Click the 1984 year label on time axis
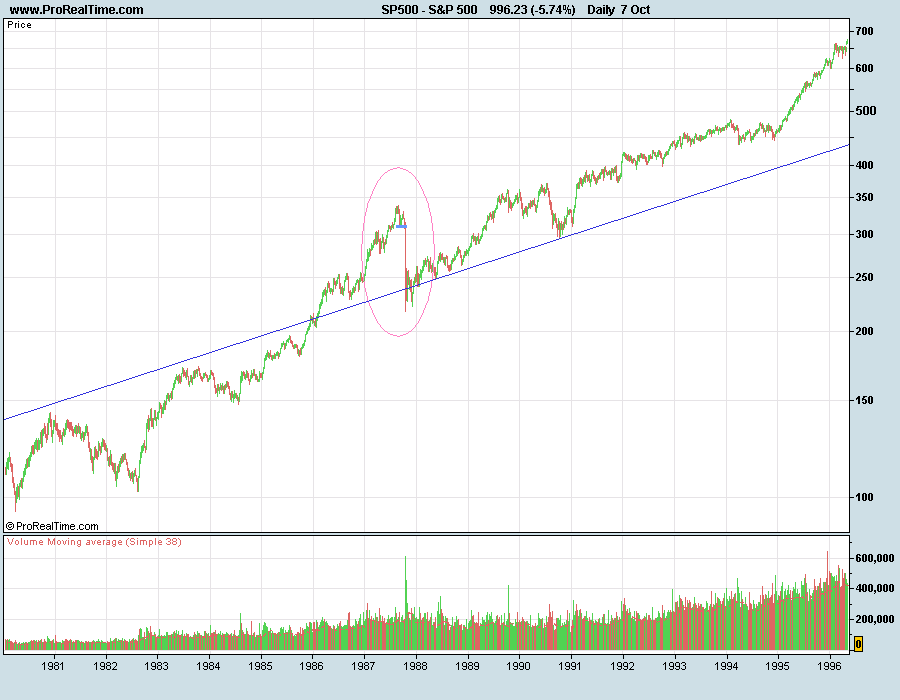 pyautogui.click(x=208, y=666)
